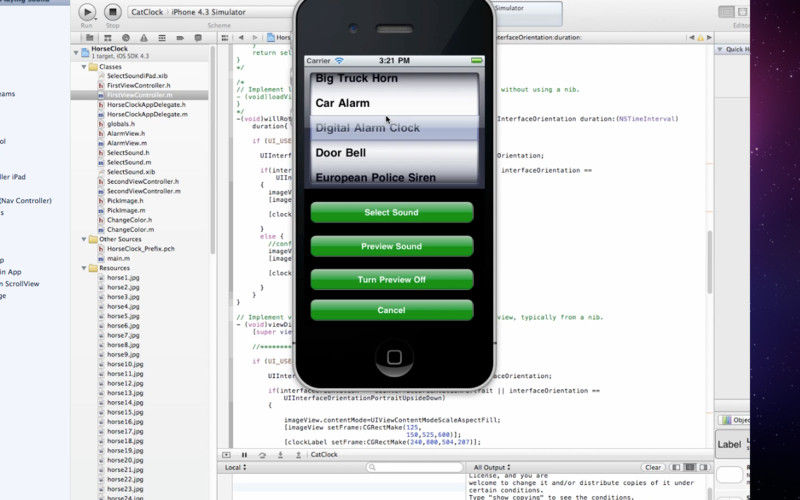Click the HorseClock project icon in navigator

click(85, 52)
